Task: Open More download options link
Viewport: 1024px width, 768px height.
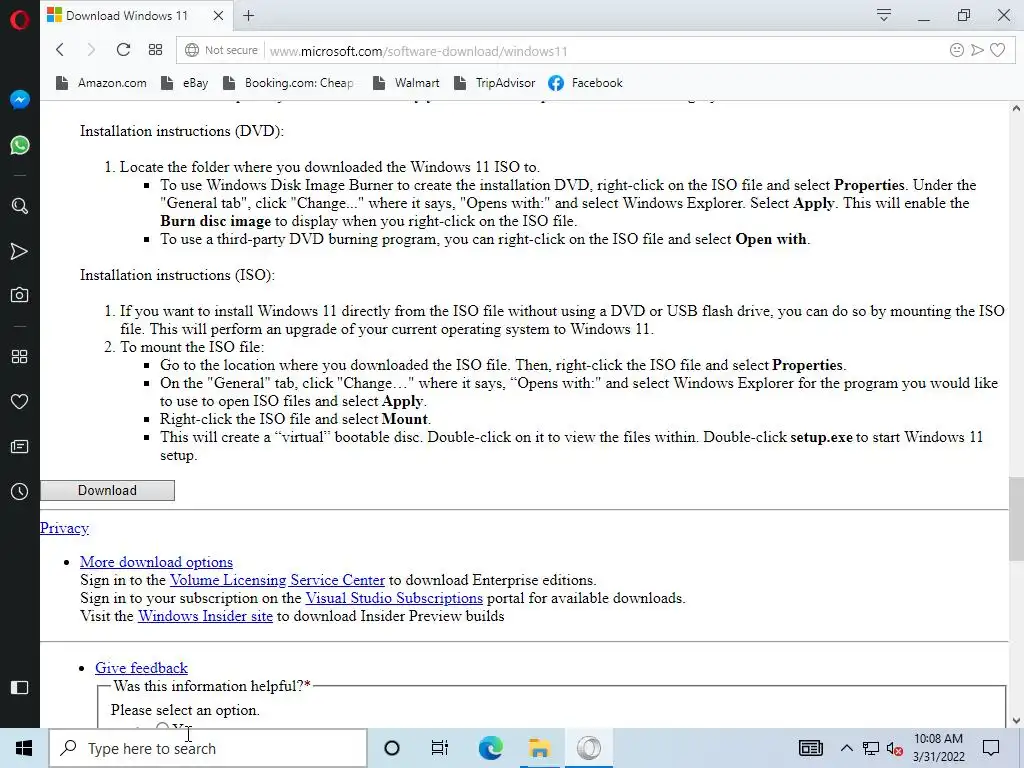Action: 156,562
